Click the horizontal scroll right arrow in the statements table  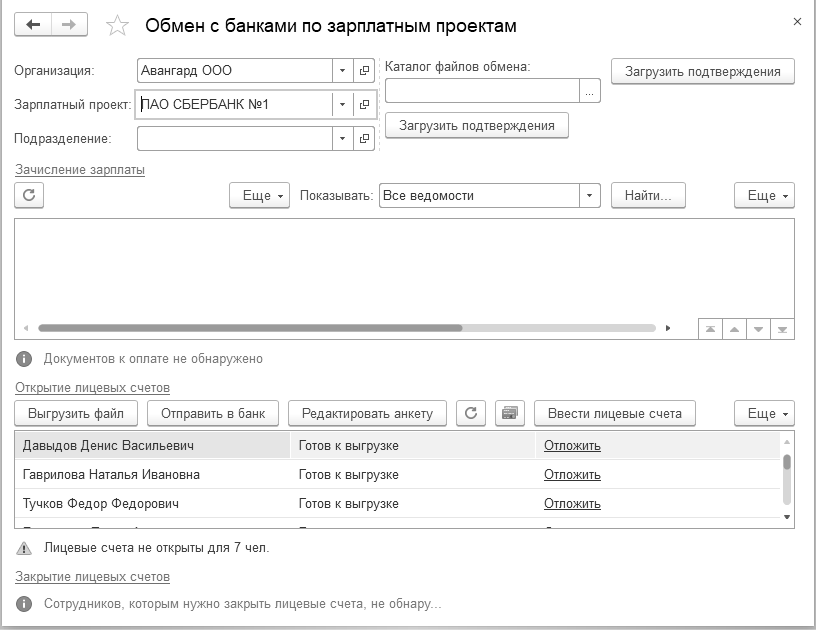(x=668, y=328)
